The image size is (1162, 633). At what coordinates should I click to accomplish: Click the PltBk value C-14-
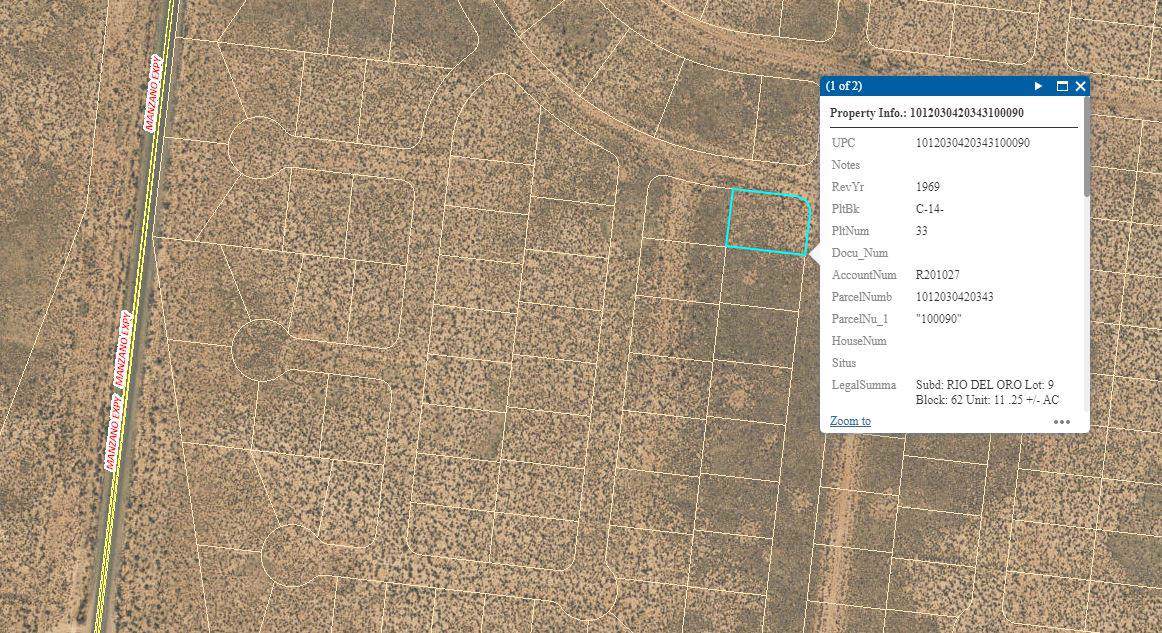[929, 209]
